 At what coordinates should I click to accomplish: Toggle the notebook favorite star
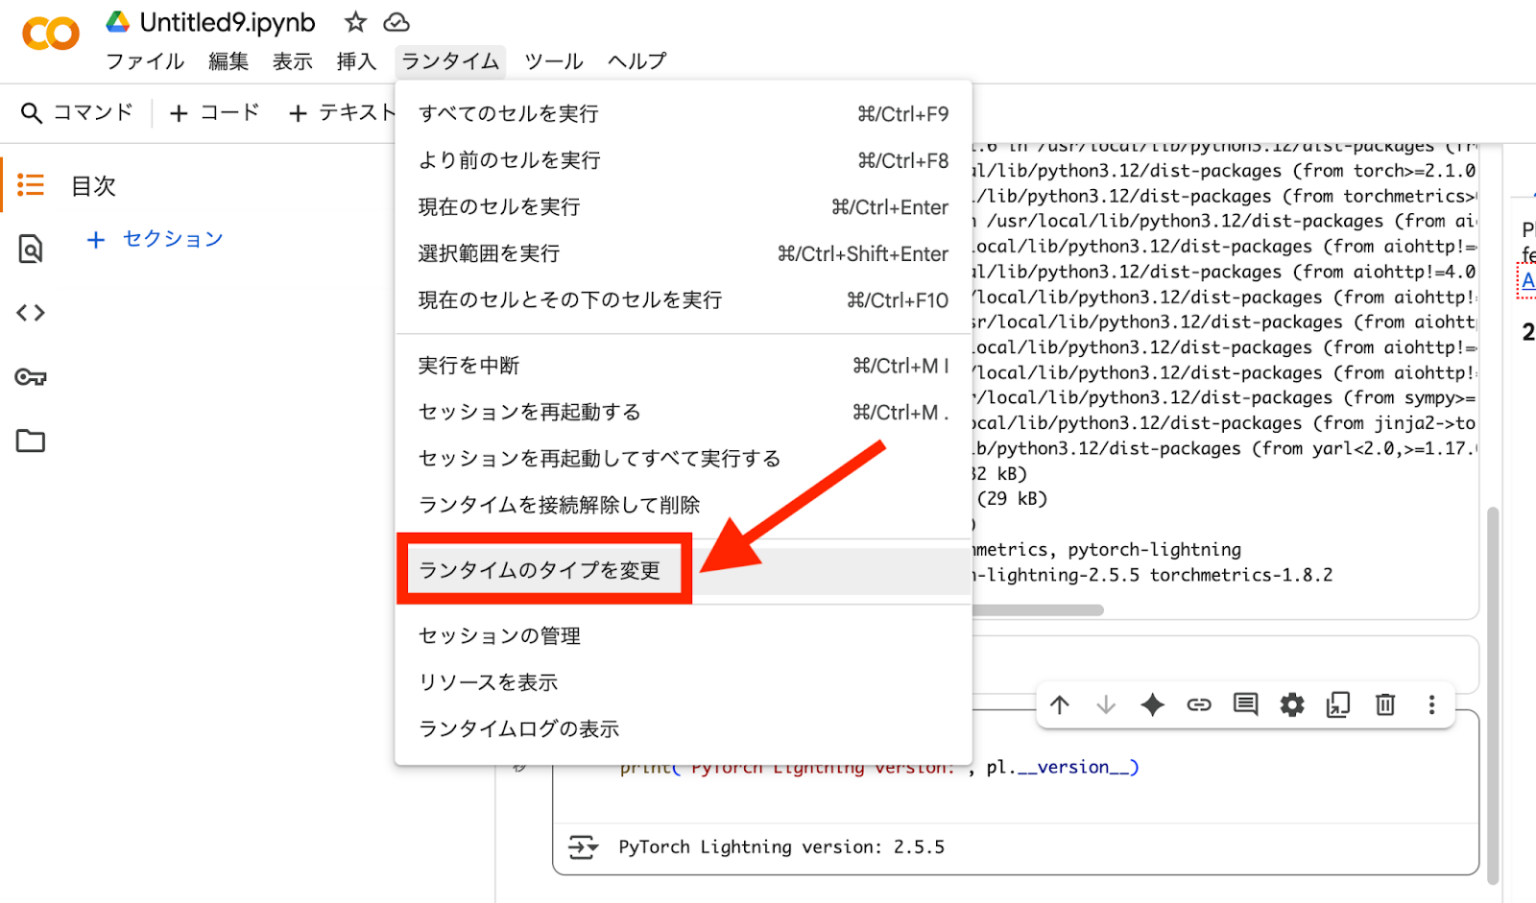(x=355, y=20)
